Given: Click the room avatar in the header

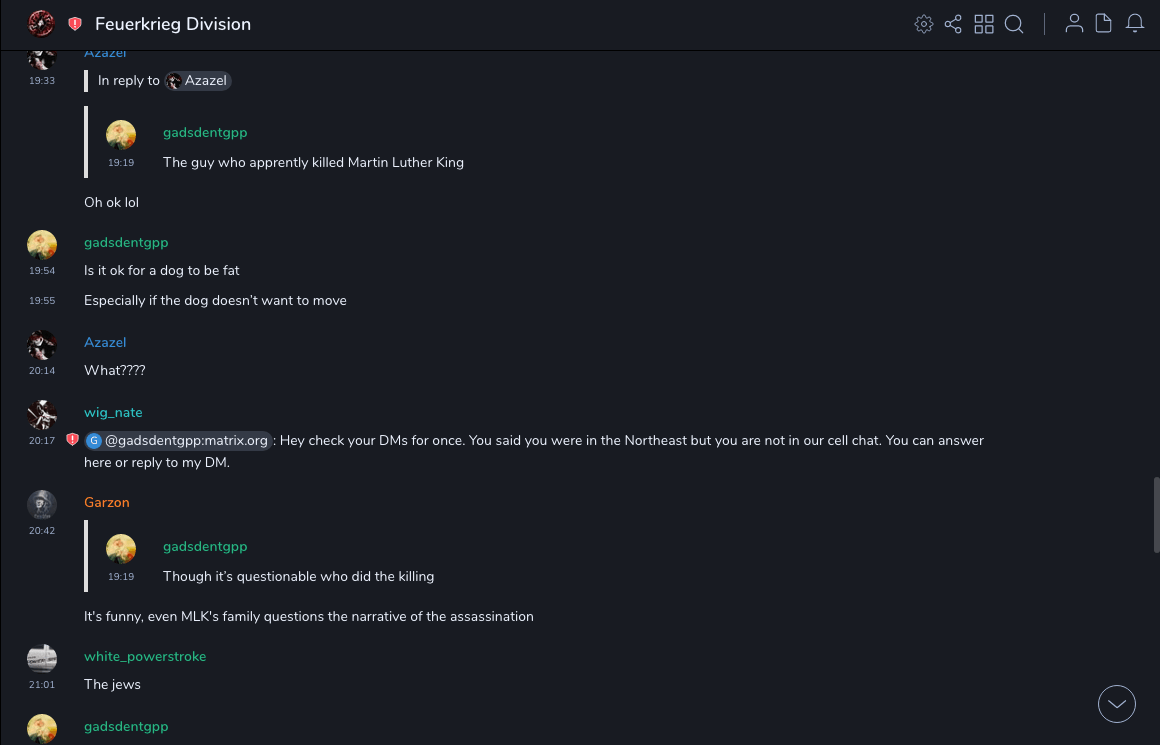Looking at the screenshot, I should pos(41,24).
